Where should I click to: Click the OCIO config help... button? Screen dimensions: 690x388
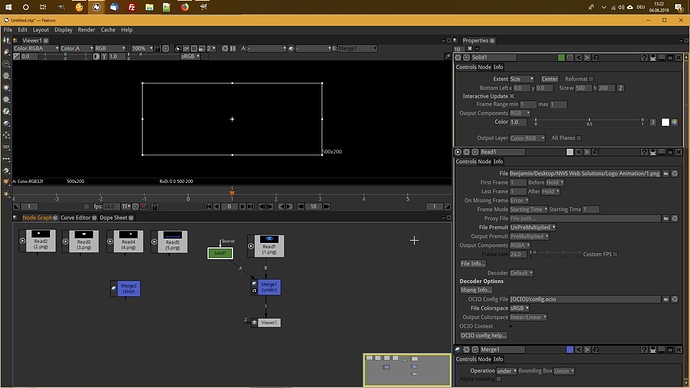483,335
